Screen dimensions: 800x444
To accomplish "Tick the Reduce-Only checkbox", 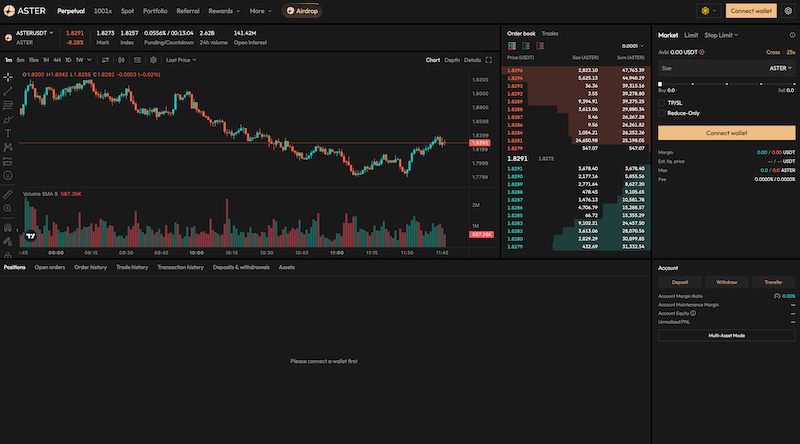I will point(662,113).
